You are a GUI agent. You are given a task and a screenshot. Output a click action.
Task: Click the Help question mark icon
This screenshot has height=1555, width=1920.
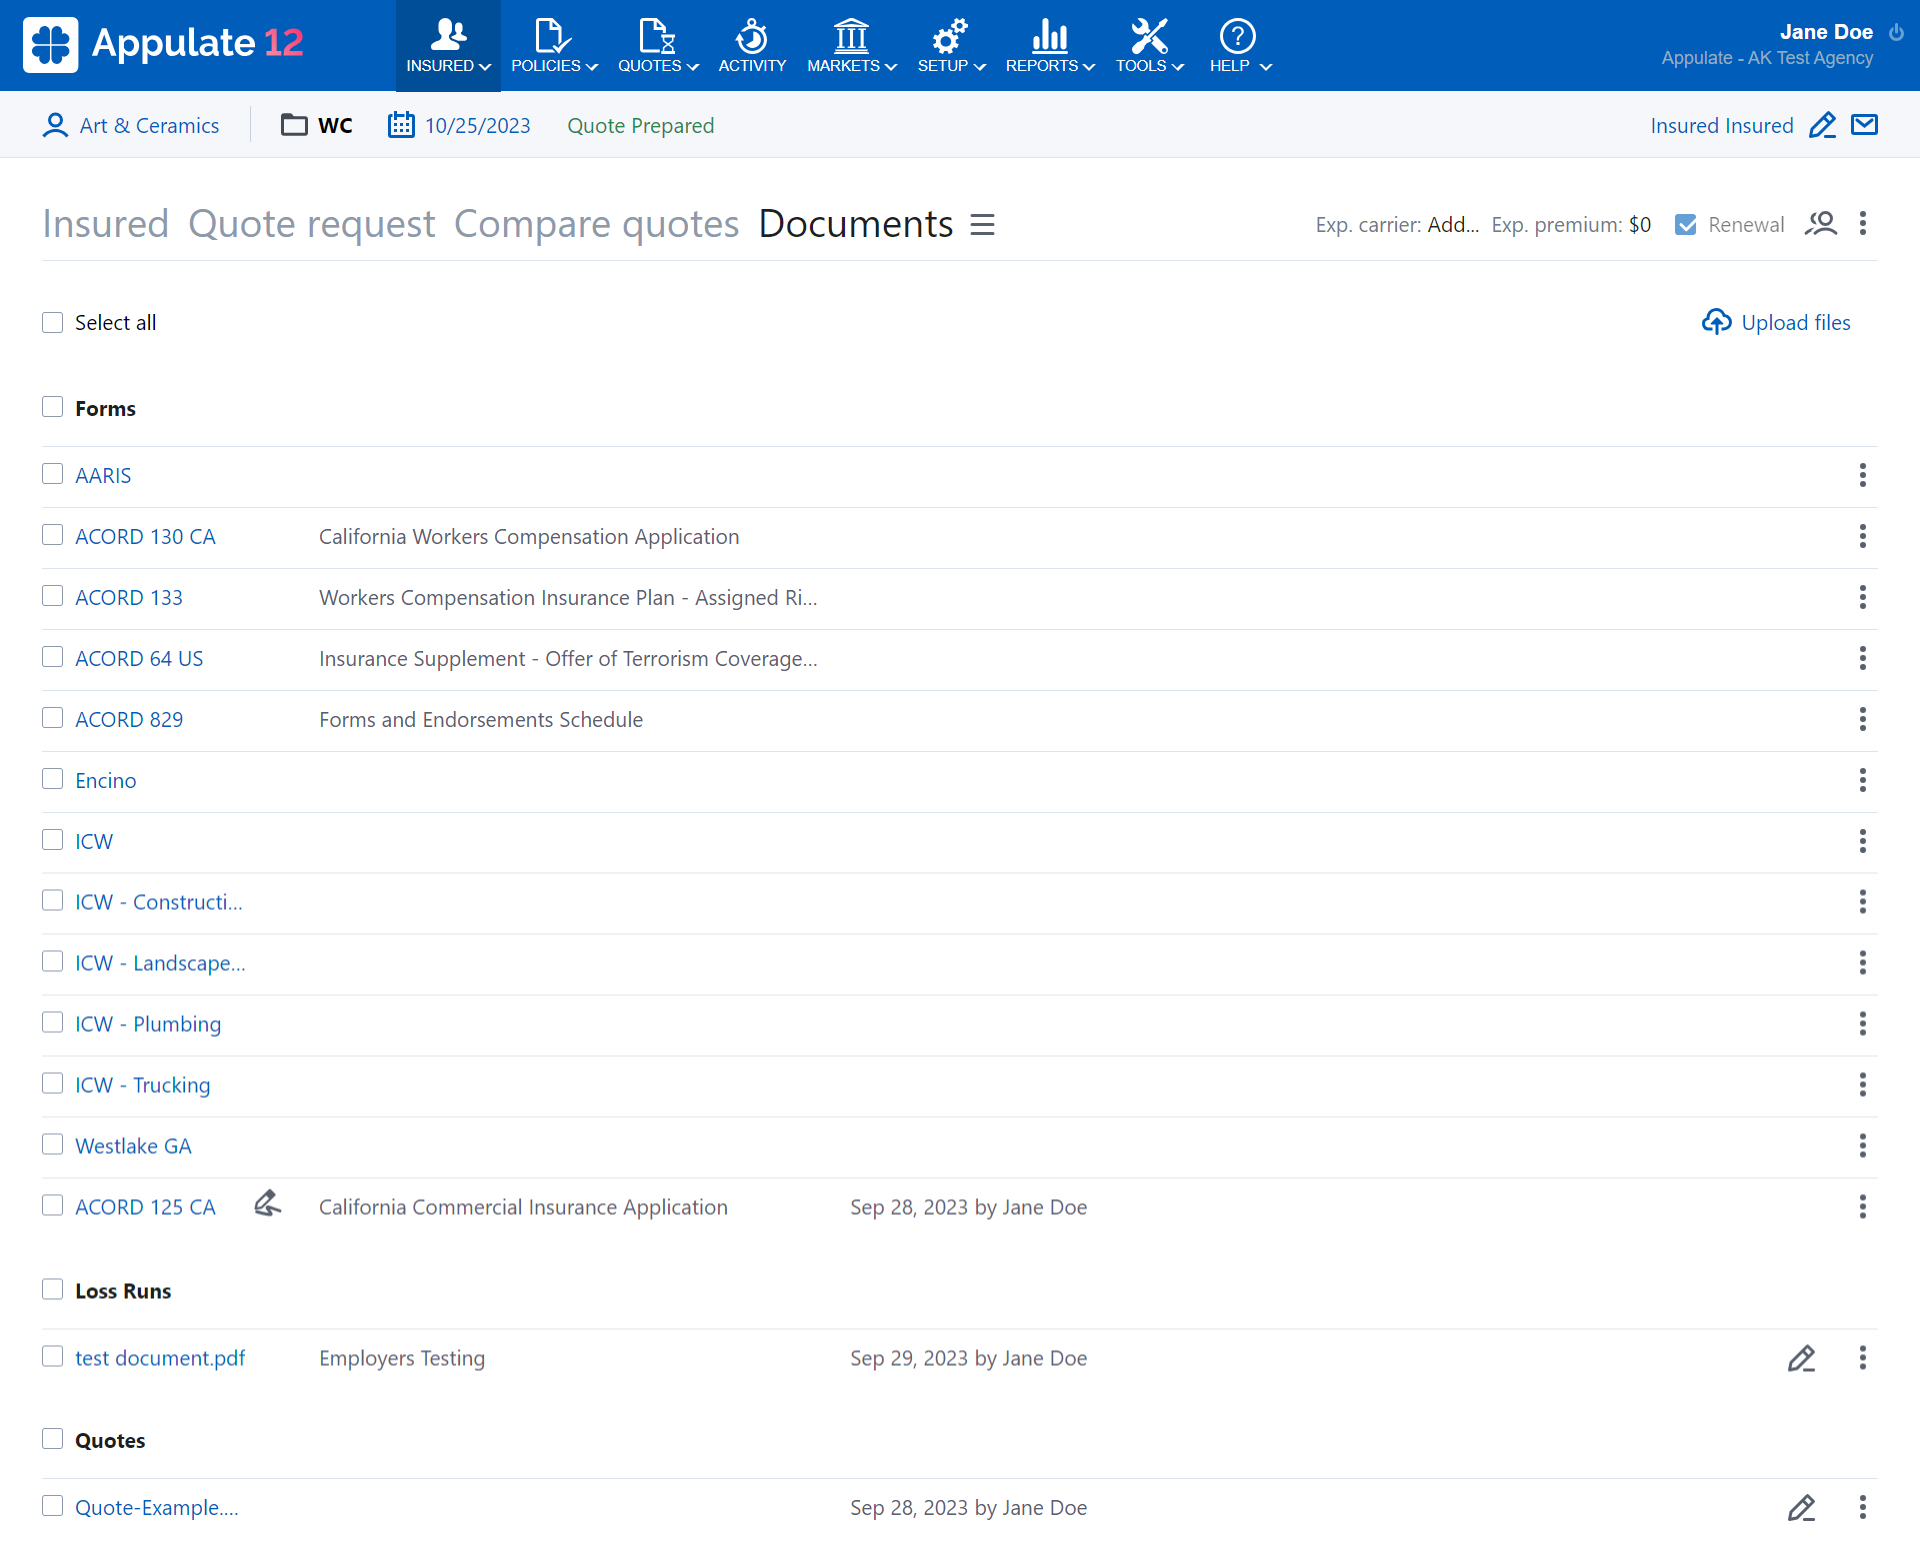click(x=1237, y=35)
